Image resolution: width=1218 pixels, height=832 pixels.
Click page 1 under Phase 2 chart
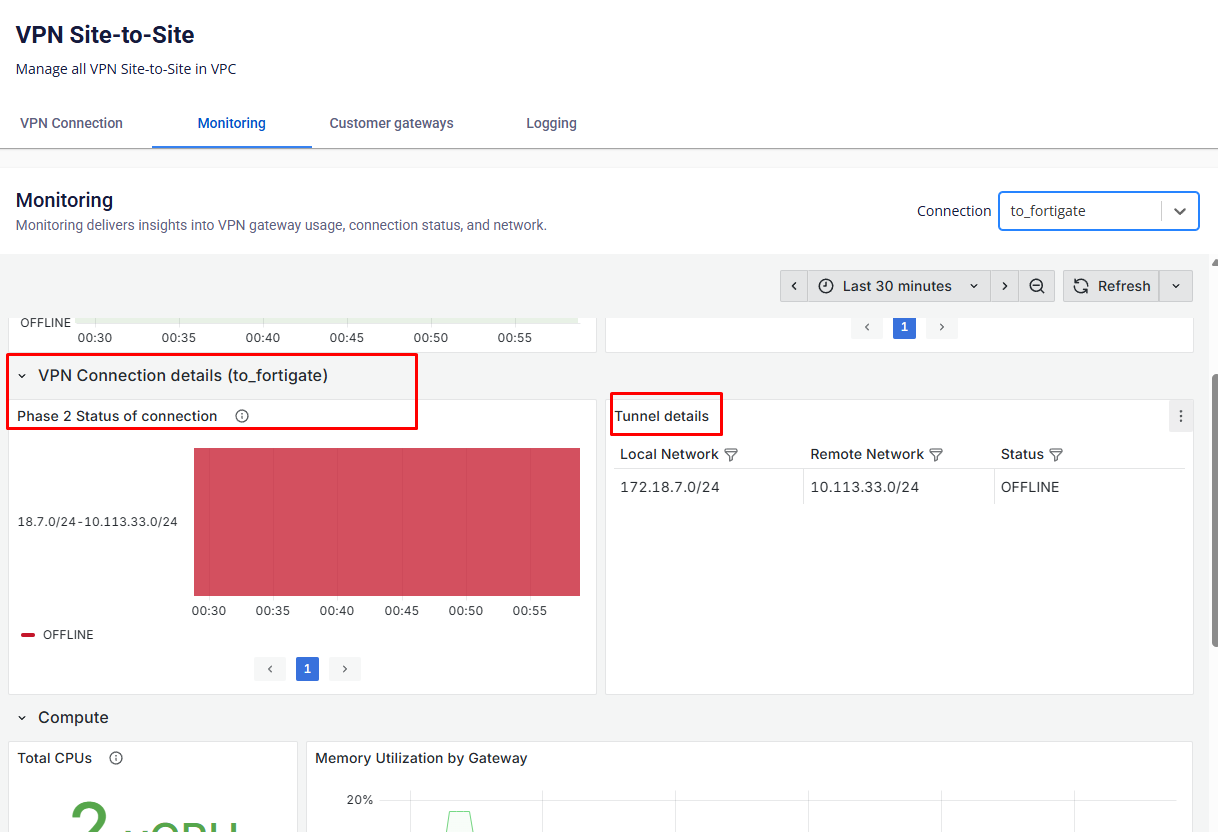pyautogui.click(x=308, y=669)
